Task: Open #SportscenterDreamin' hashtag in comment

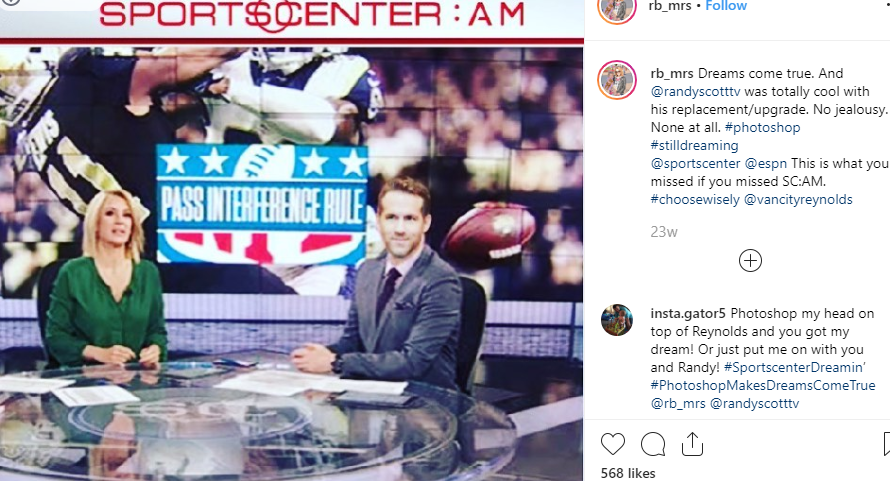Action: click(795, 367)
